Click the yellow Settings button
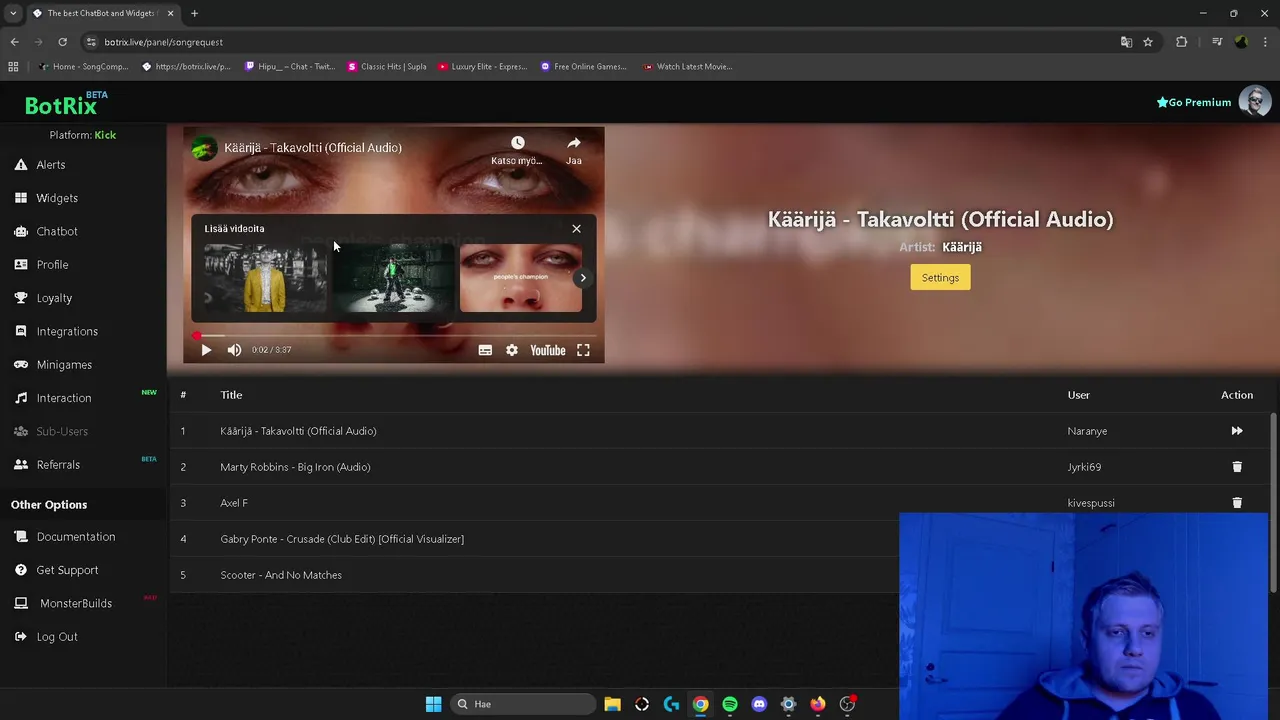Screen dimensions: 1280x720 coord(940,278)
